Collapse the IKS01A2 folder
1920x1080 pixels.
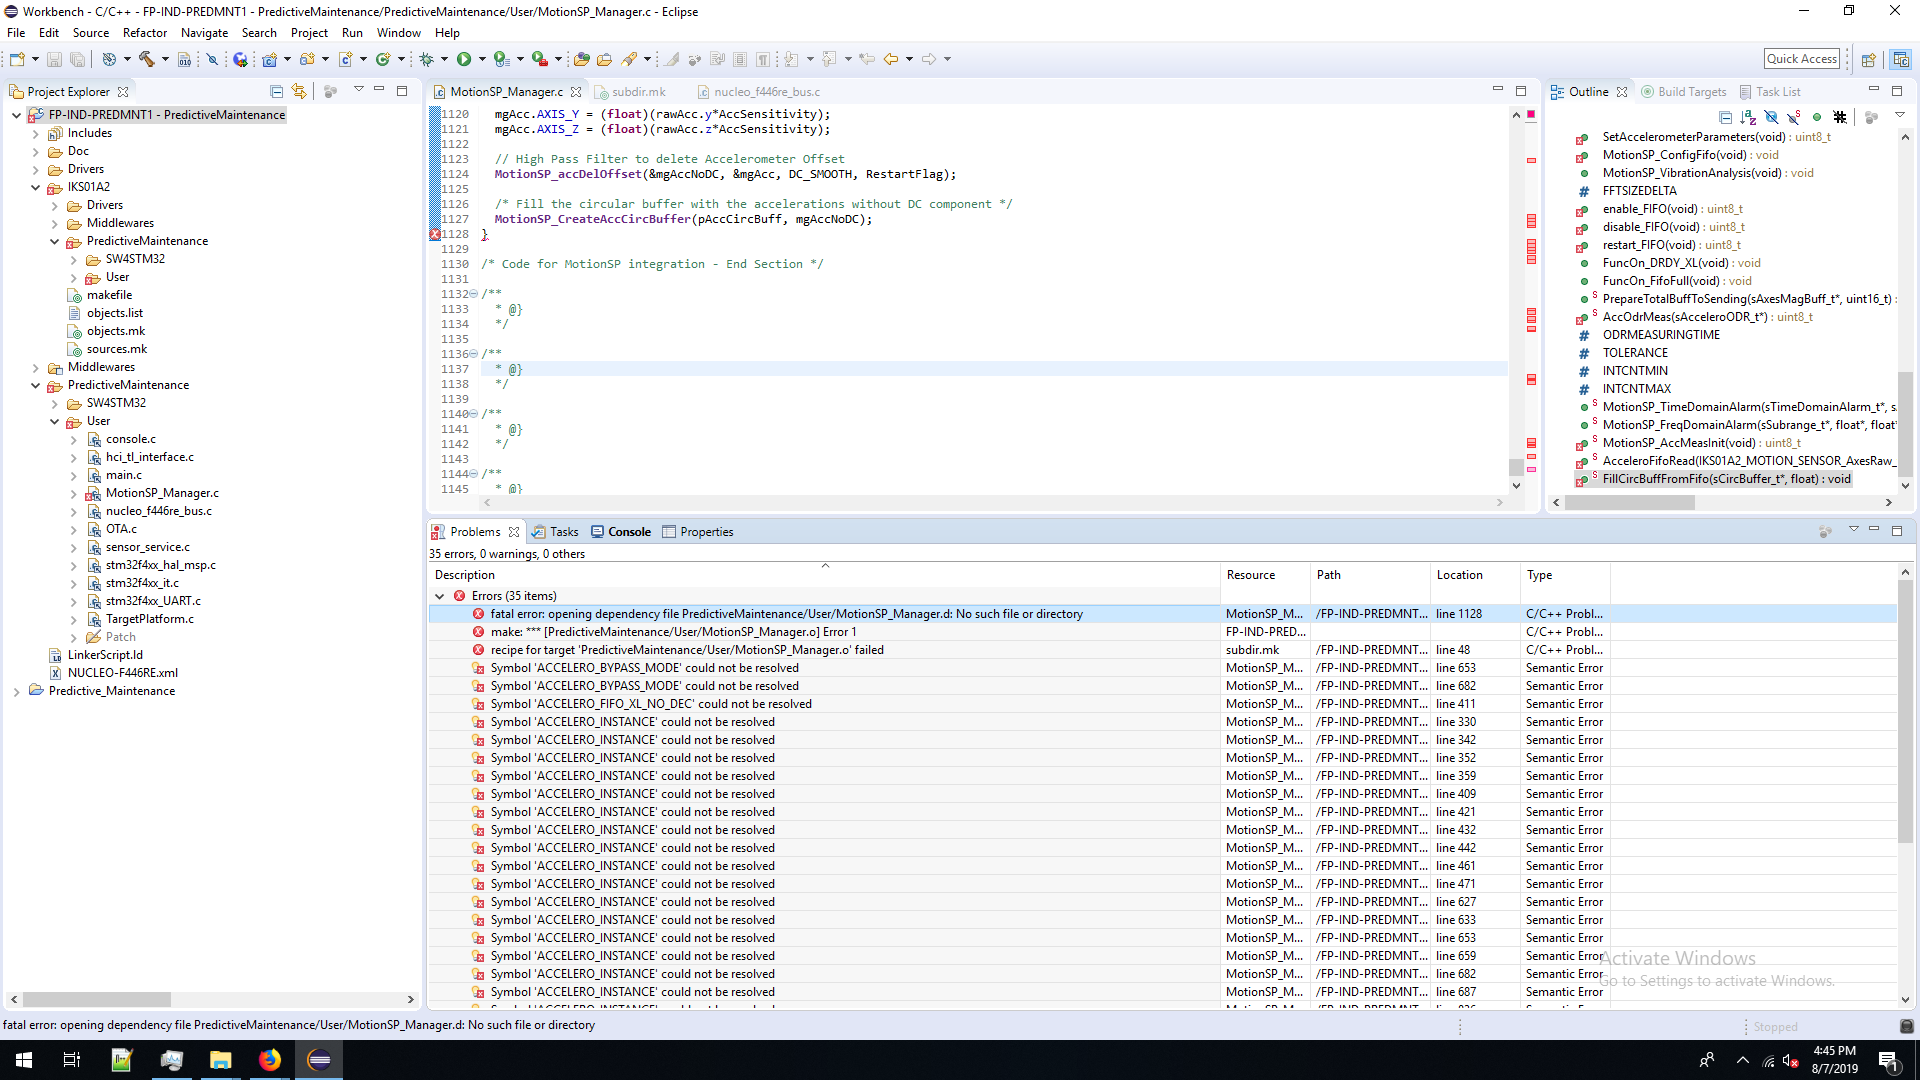(x=36, y=187)
